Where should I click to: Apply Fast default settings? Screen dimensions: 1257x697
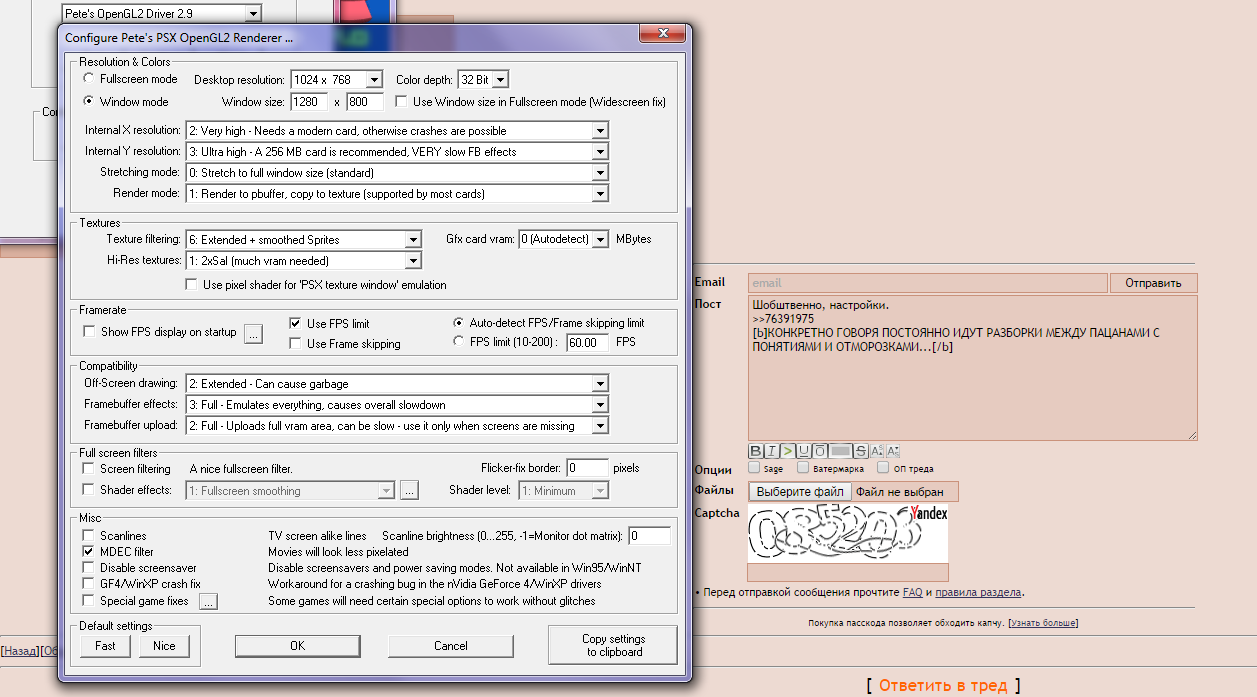[x=106, y=646]
